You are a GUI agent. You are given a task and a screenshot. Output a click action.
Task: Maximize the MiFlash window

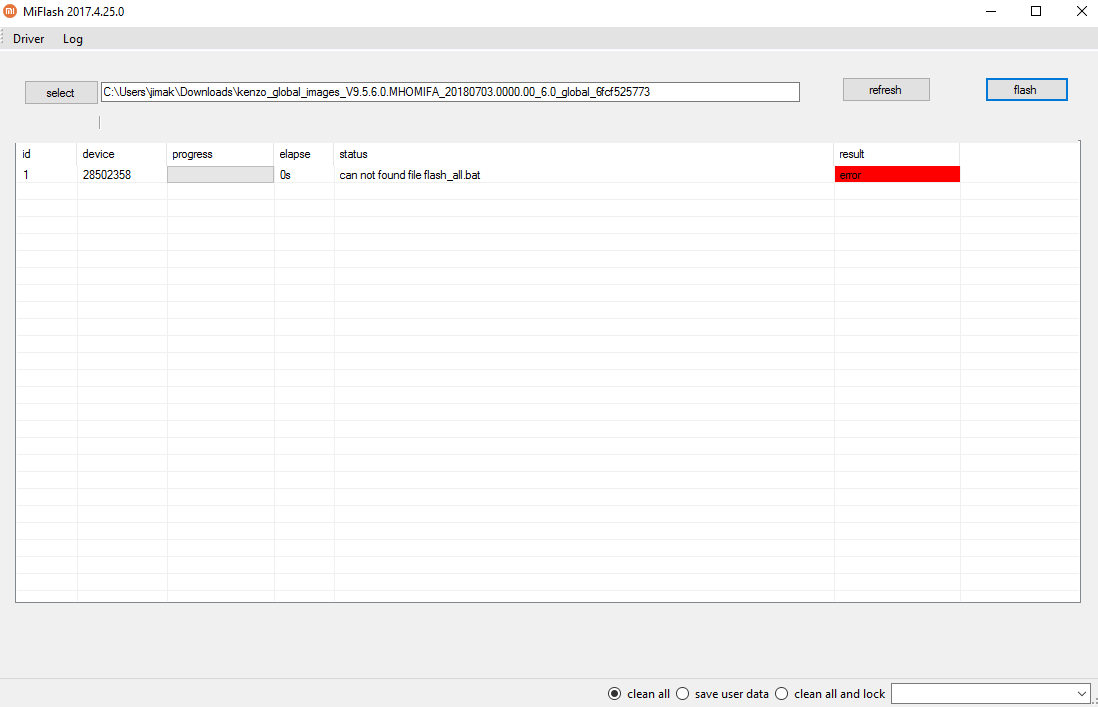pyautogui.click(x=1036, y=11)
